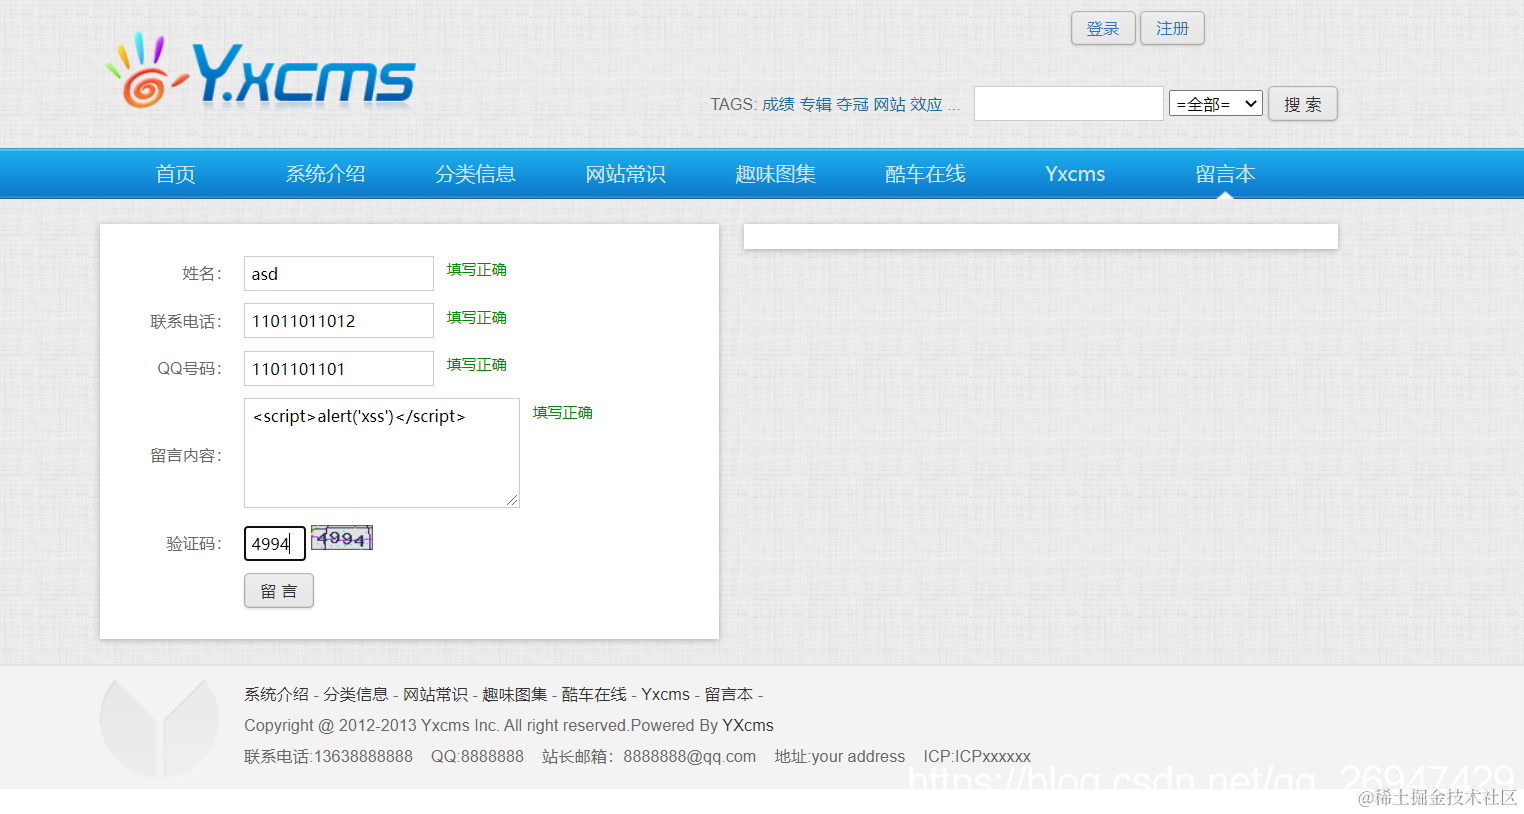Click the 夺冠 tag link
This screenshot has height=814, width=1524.
(x=852, y=104)
